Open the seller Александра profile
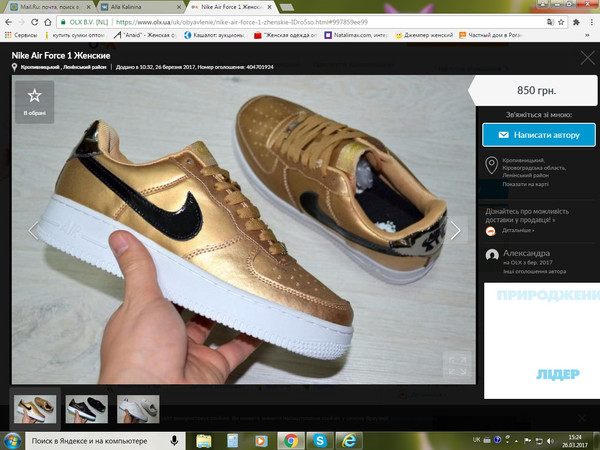Viewport: 600px width, 450px height. (526, 253)
